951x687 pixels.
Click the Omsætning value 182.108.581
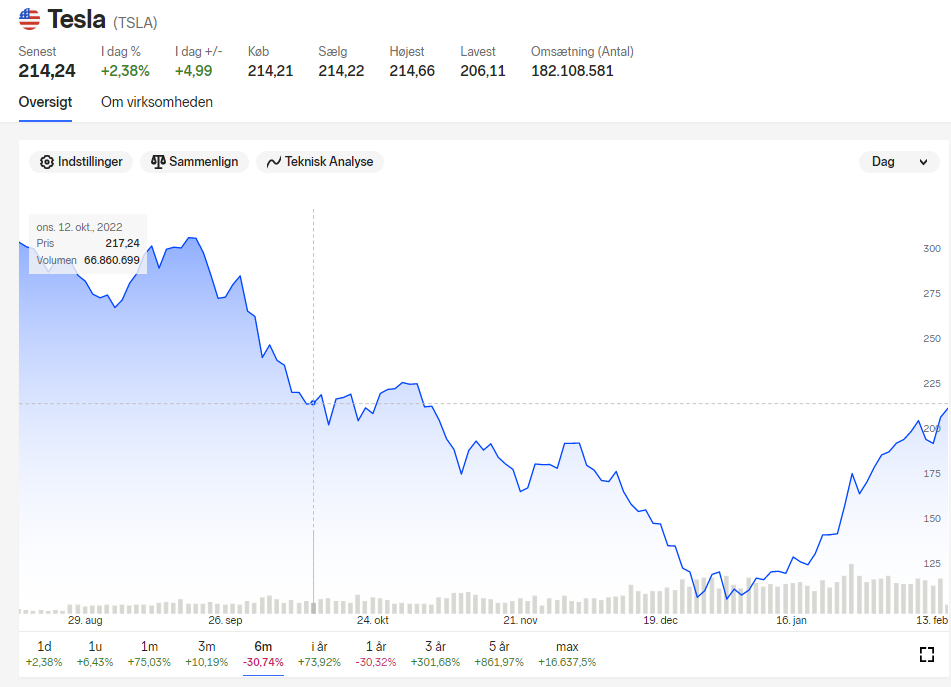573,71
